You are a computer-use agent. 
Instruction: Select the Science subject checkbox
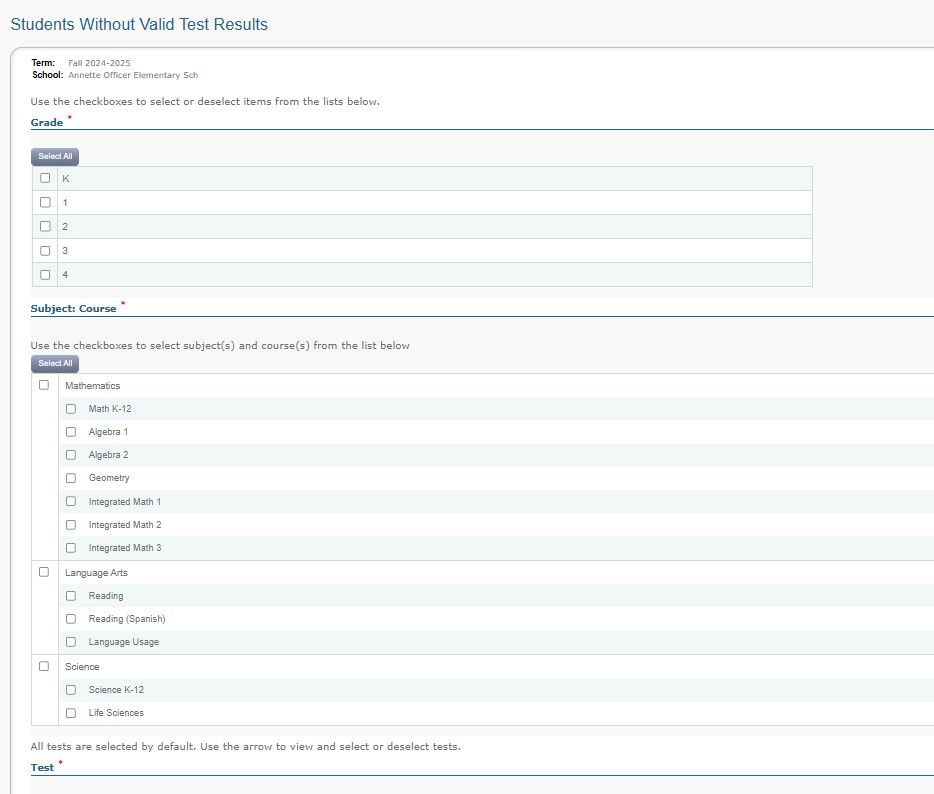[43, 666]
